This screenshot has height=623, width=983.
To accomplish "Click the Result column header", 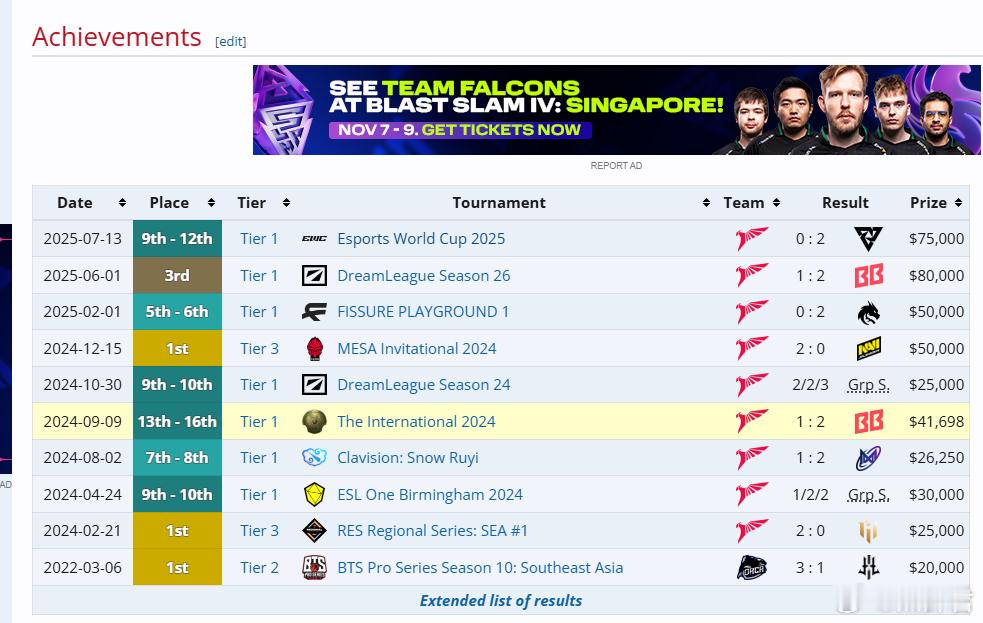I will coord(845,202).
